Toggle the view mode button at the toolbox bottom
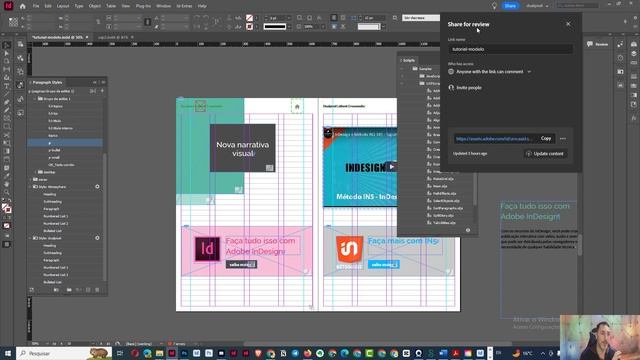Viewport: 640px width, 360px height. pyautogui.click(x=7, y=244)
